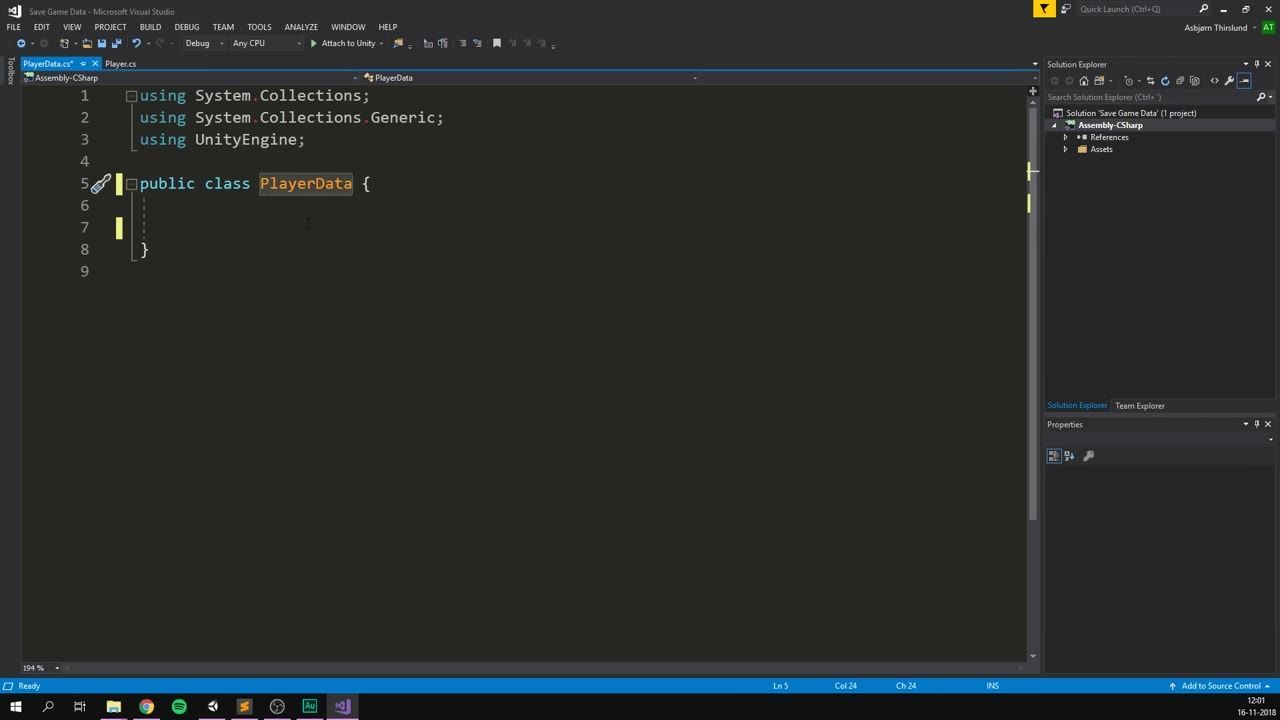This screenshot has width=1280, height=720.
Task: Open the Debug configuration dropdown
Action: click(203, 43)
